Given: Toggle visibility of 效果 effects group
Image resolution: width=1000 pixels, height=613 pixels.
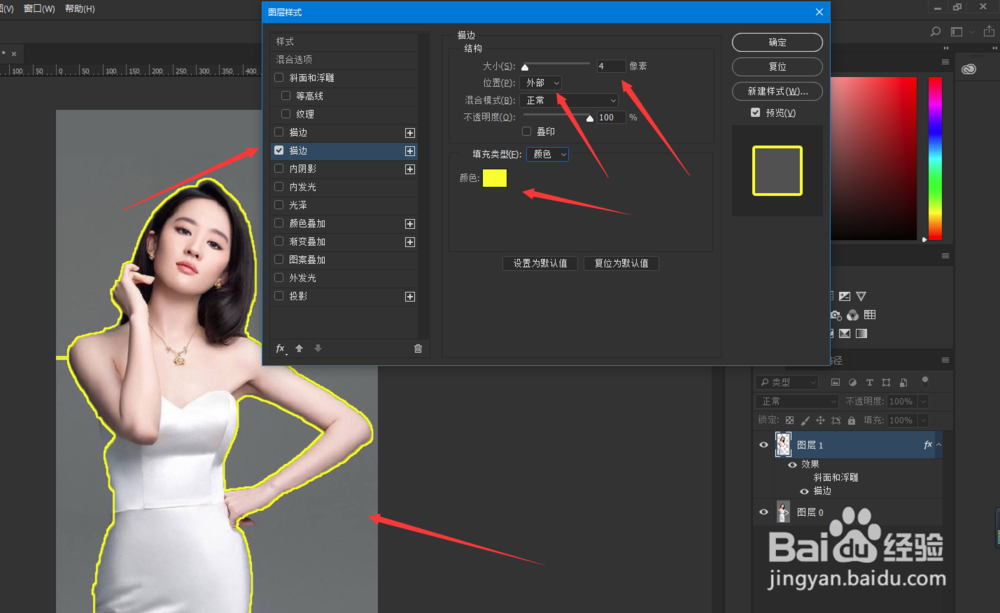Looking at the screenshot, I should click(x=793, y=465).
